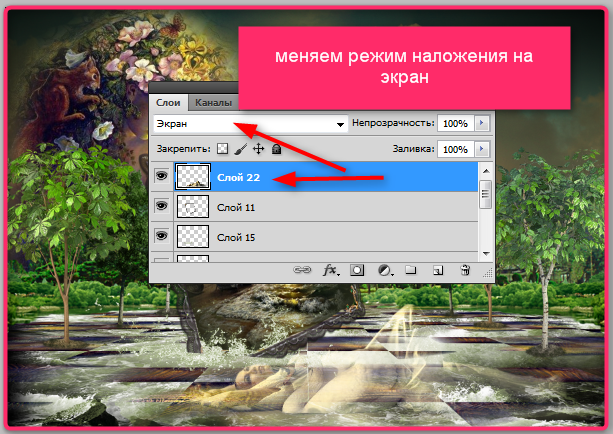
Task: Add a layer mask
Action: point(357,270)
